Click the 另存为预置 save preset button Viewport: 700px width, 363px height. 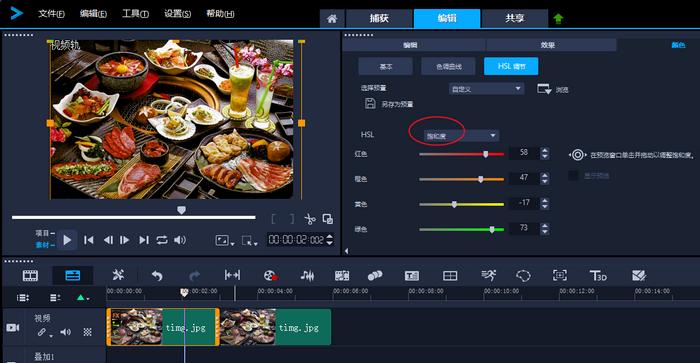tap(389, 104)
